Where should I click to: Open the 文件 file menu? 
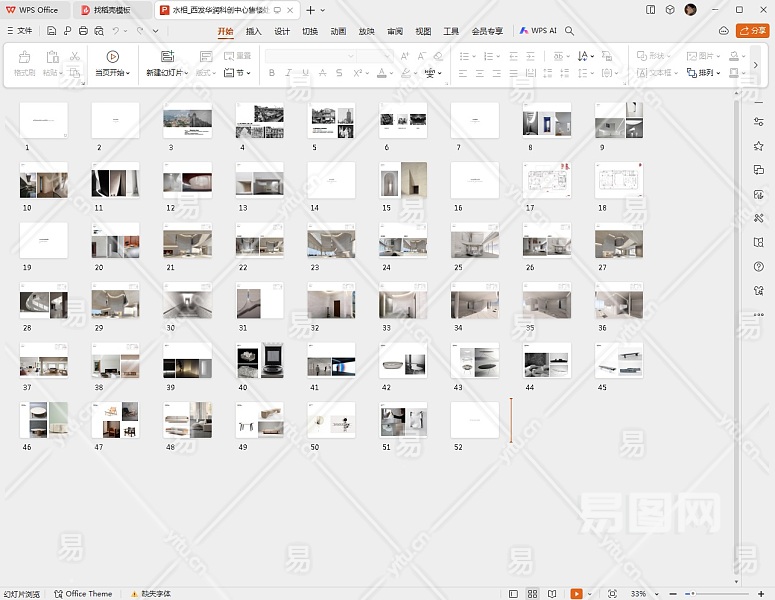click(19, 31)
